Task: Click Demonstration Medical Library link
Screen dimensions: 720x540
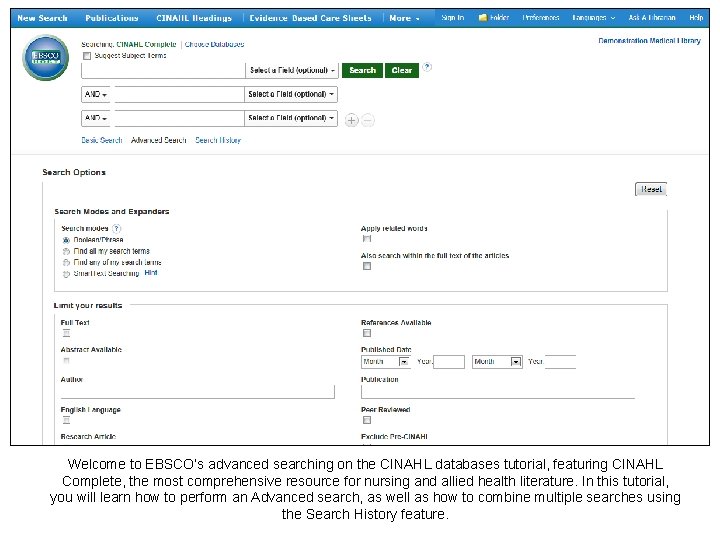Action: 649,40
